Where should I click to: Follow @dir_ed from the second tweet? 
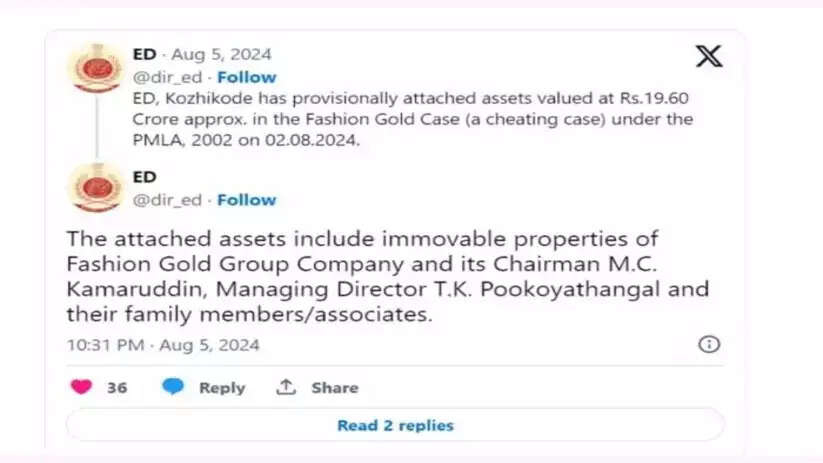247,199
